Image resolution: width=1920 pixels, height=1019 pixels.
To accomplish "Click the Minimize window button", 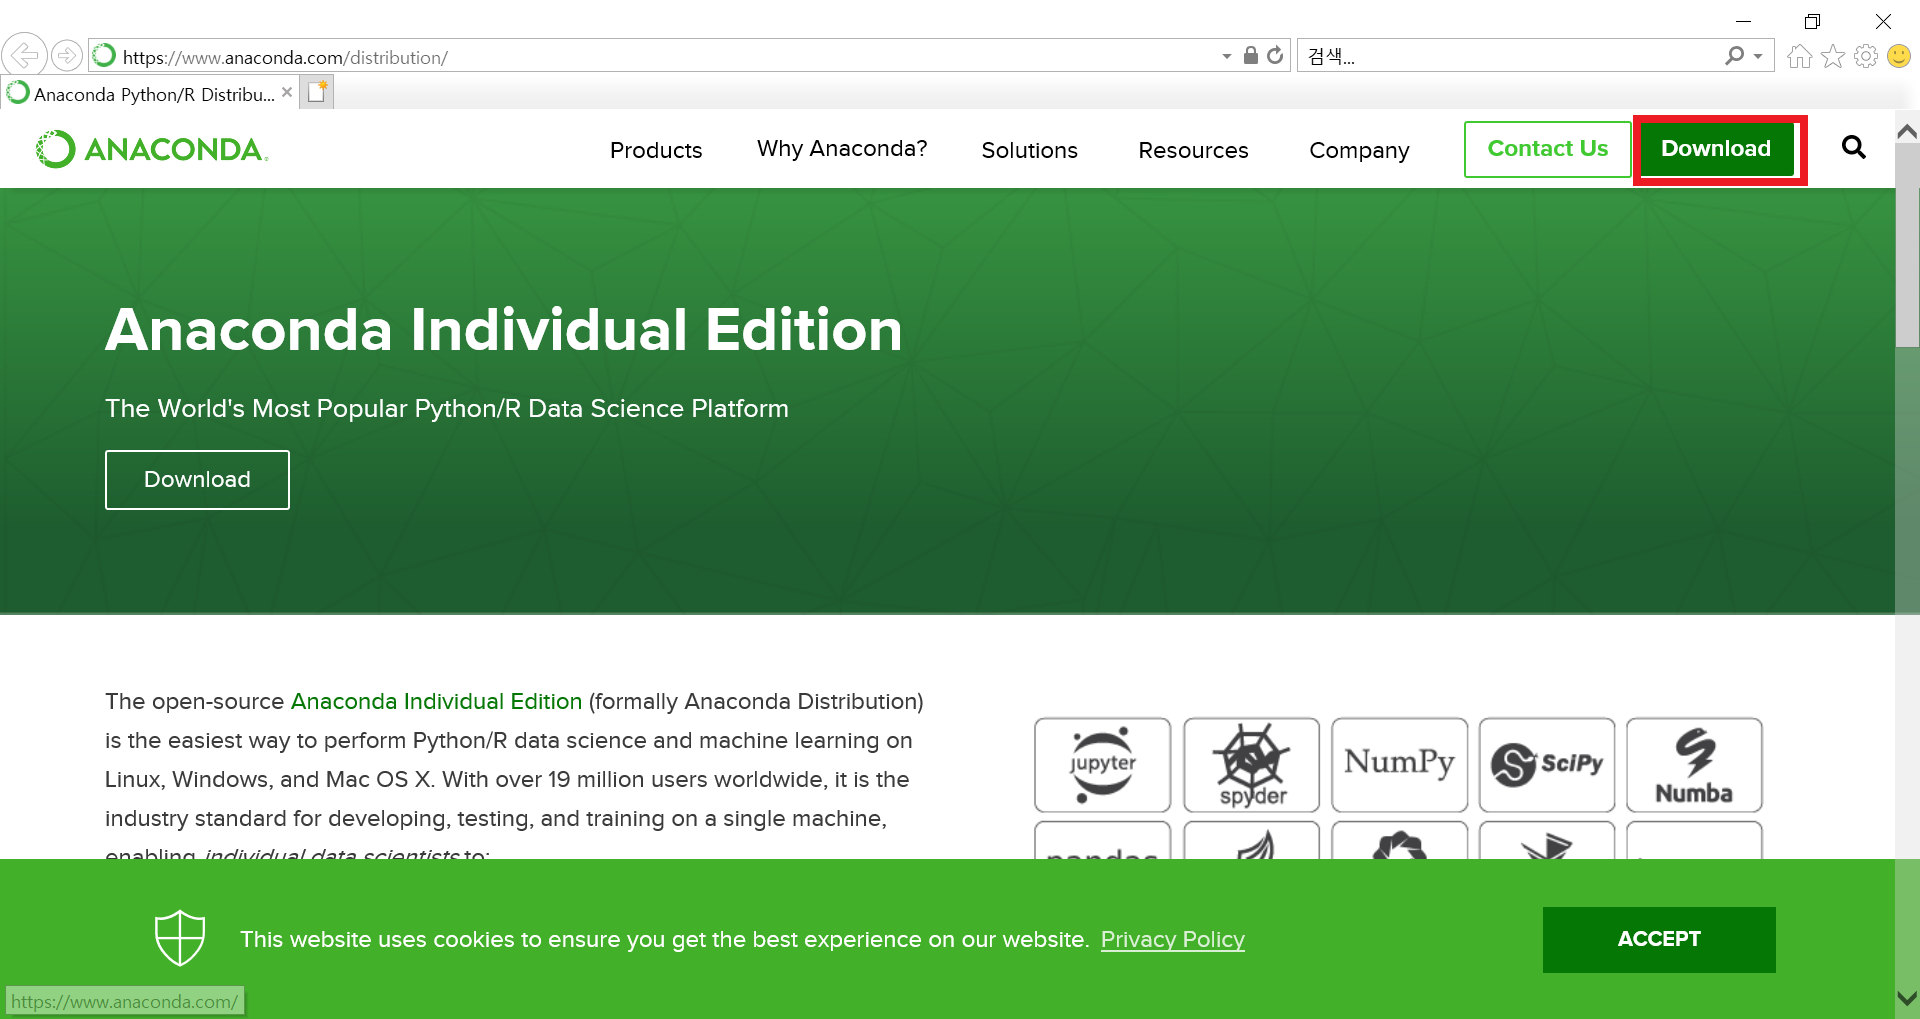I will pos(1743,21).
